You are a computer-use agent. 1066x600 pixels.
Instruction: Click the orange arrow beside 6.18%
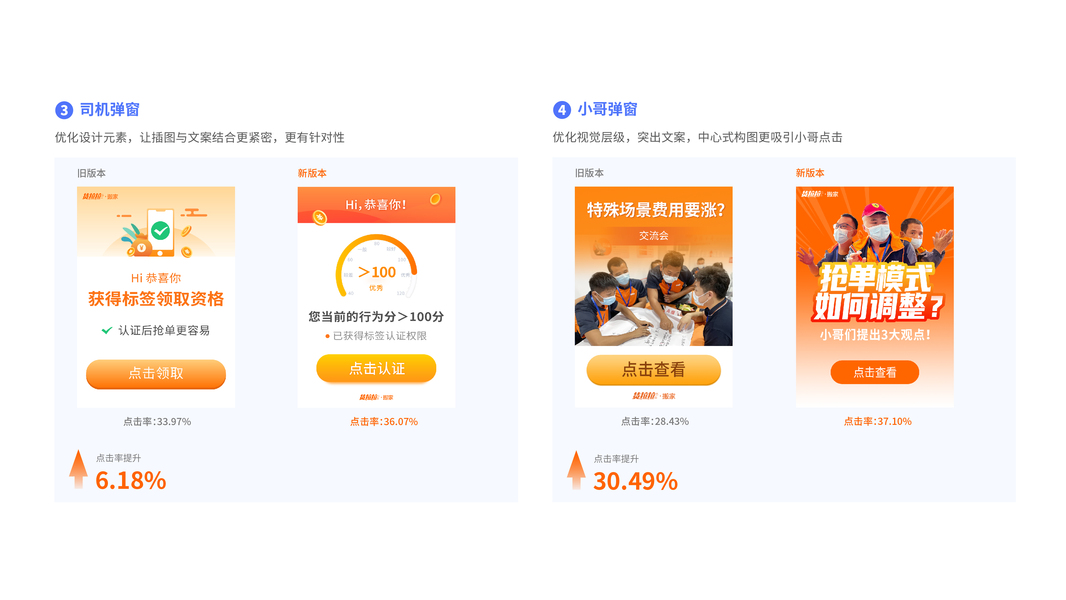pos(78,469)
